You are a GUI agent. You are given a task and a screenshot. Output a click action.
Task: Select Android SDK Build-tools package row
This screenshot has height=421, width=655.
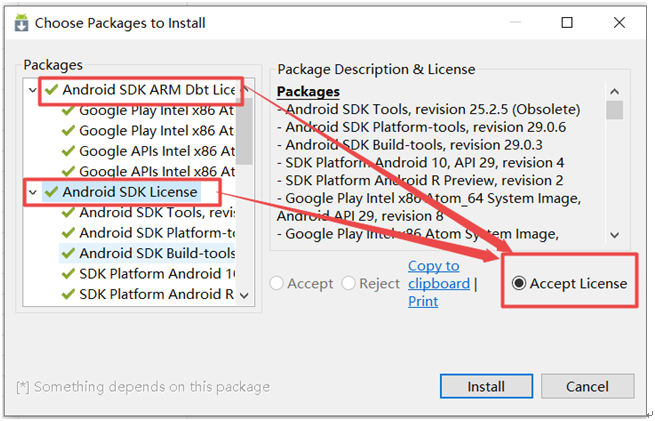157,253
